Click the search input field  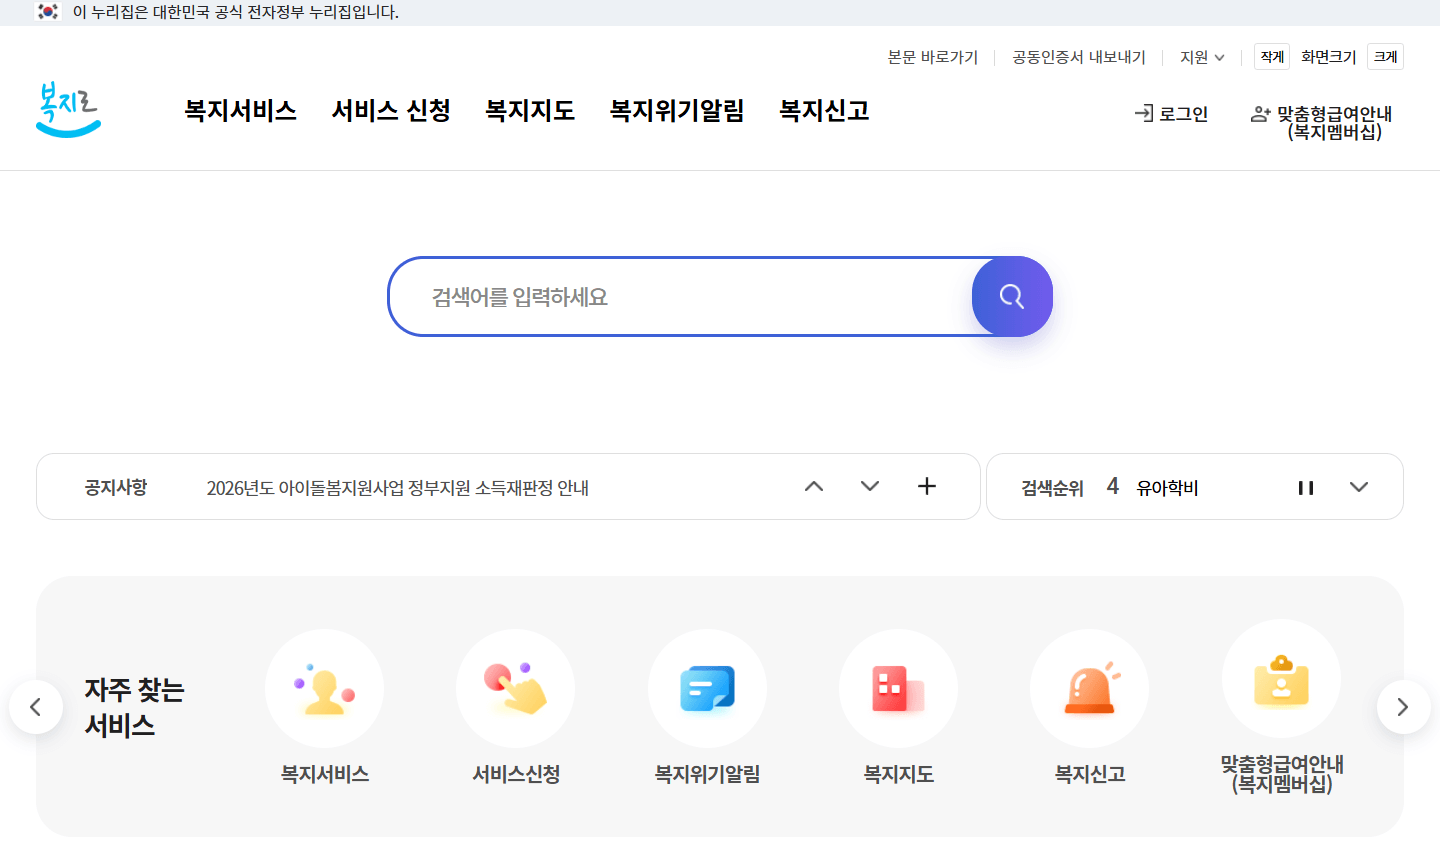pos(650,296)
